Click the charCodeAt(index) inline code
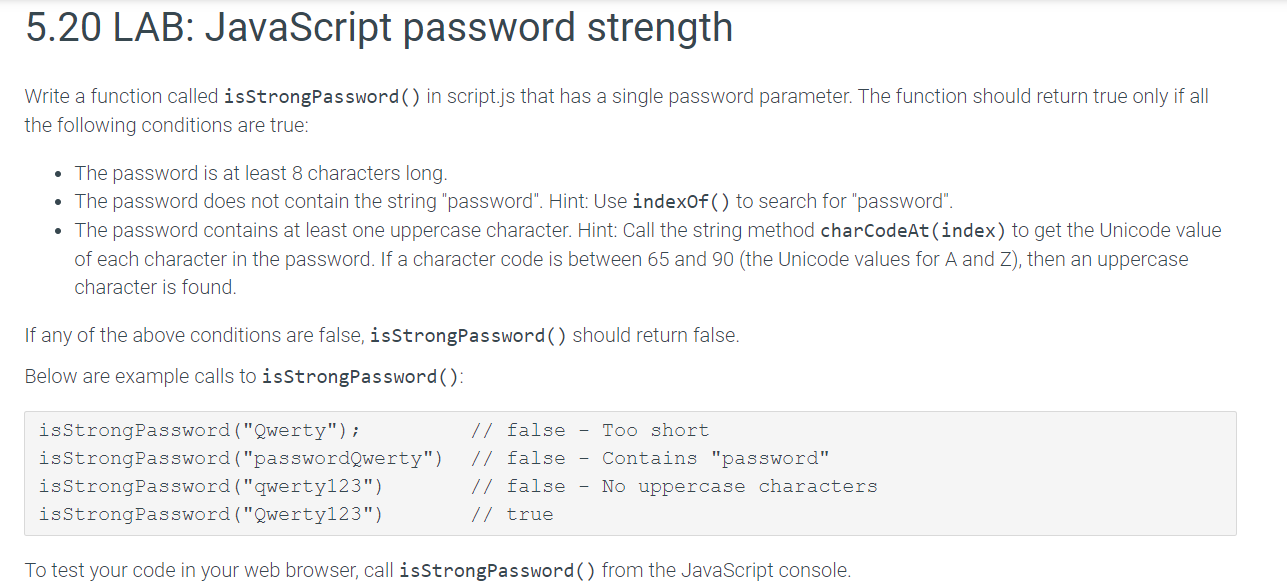Viewport: 1287px width, 586px height. (913, 230)
